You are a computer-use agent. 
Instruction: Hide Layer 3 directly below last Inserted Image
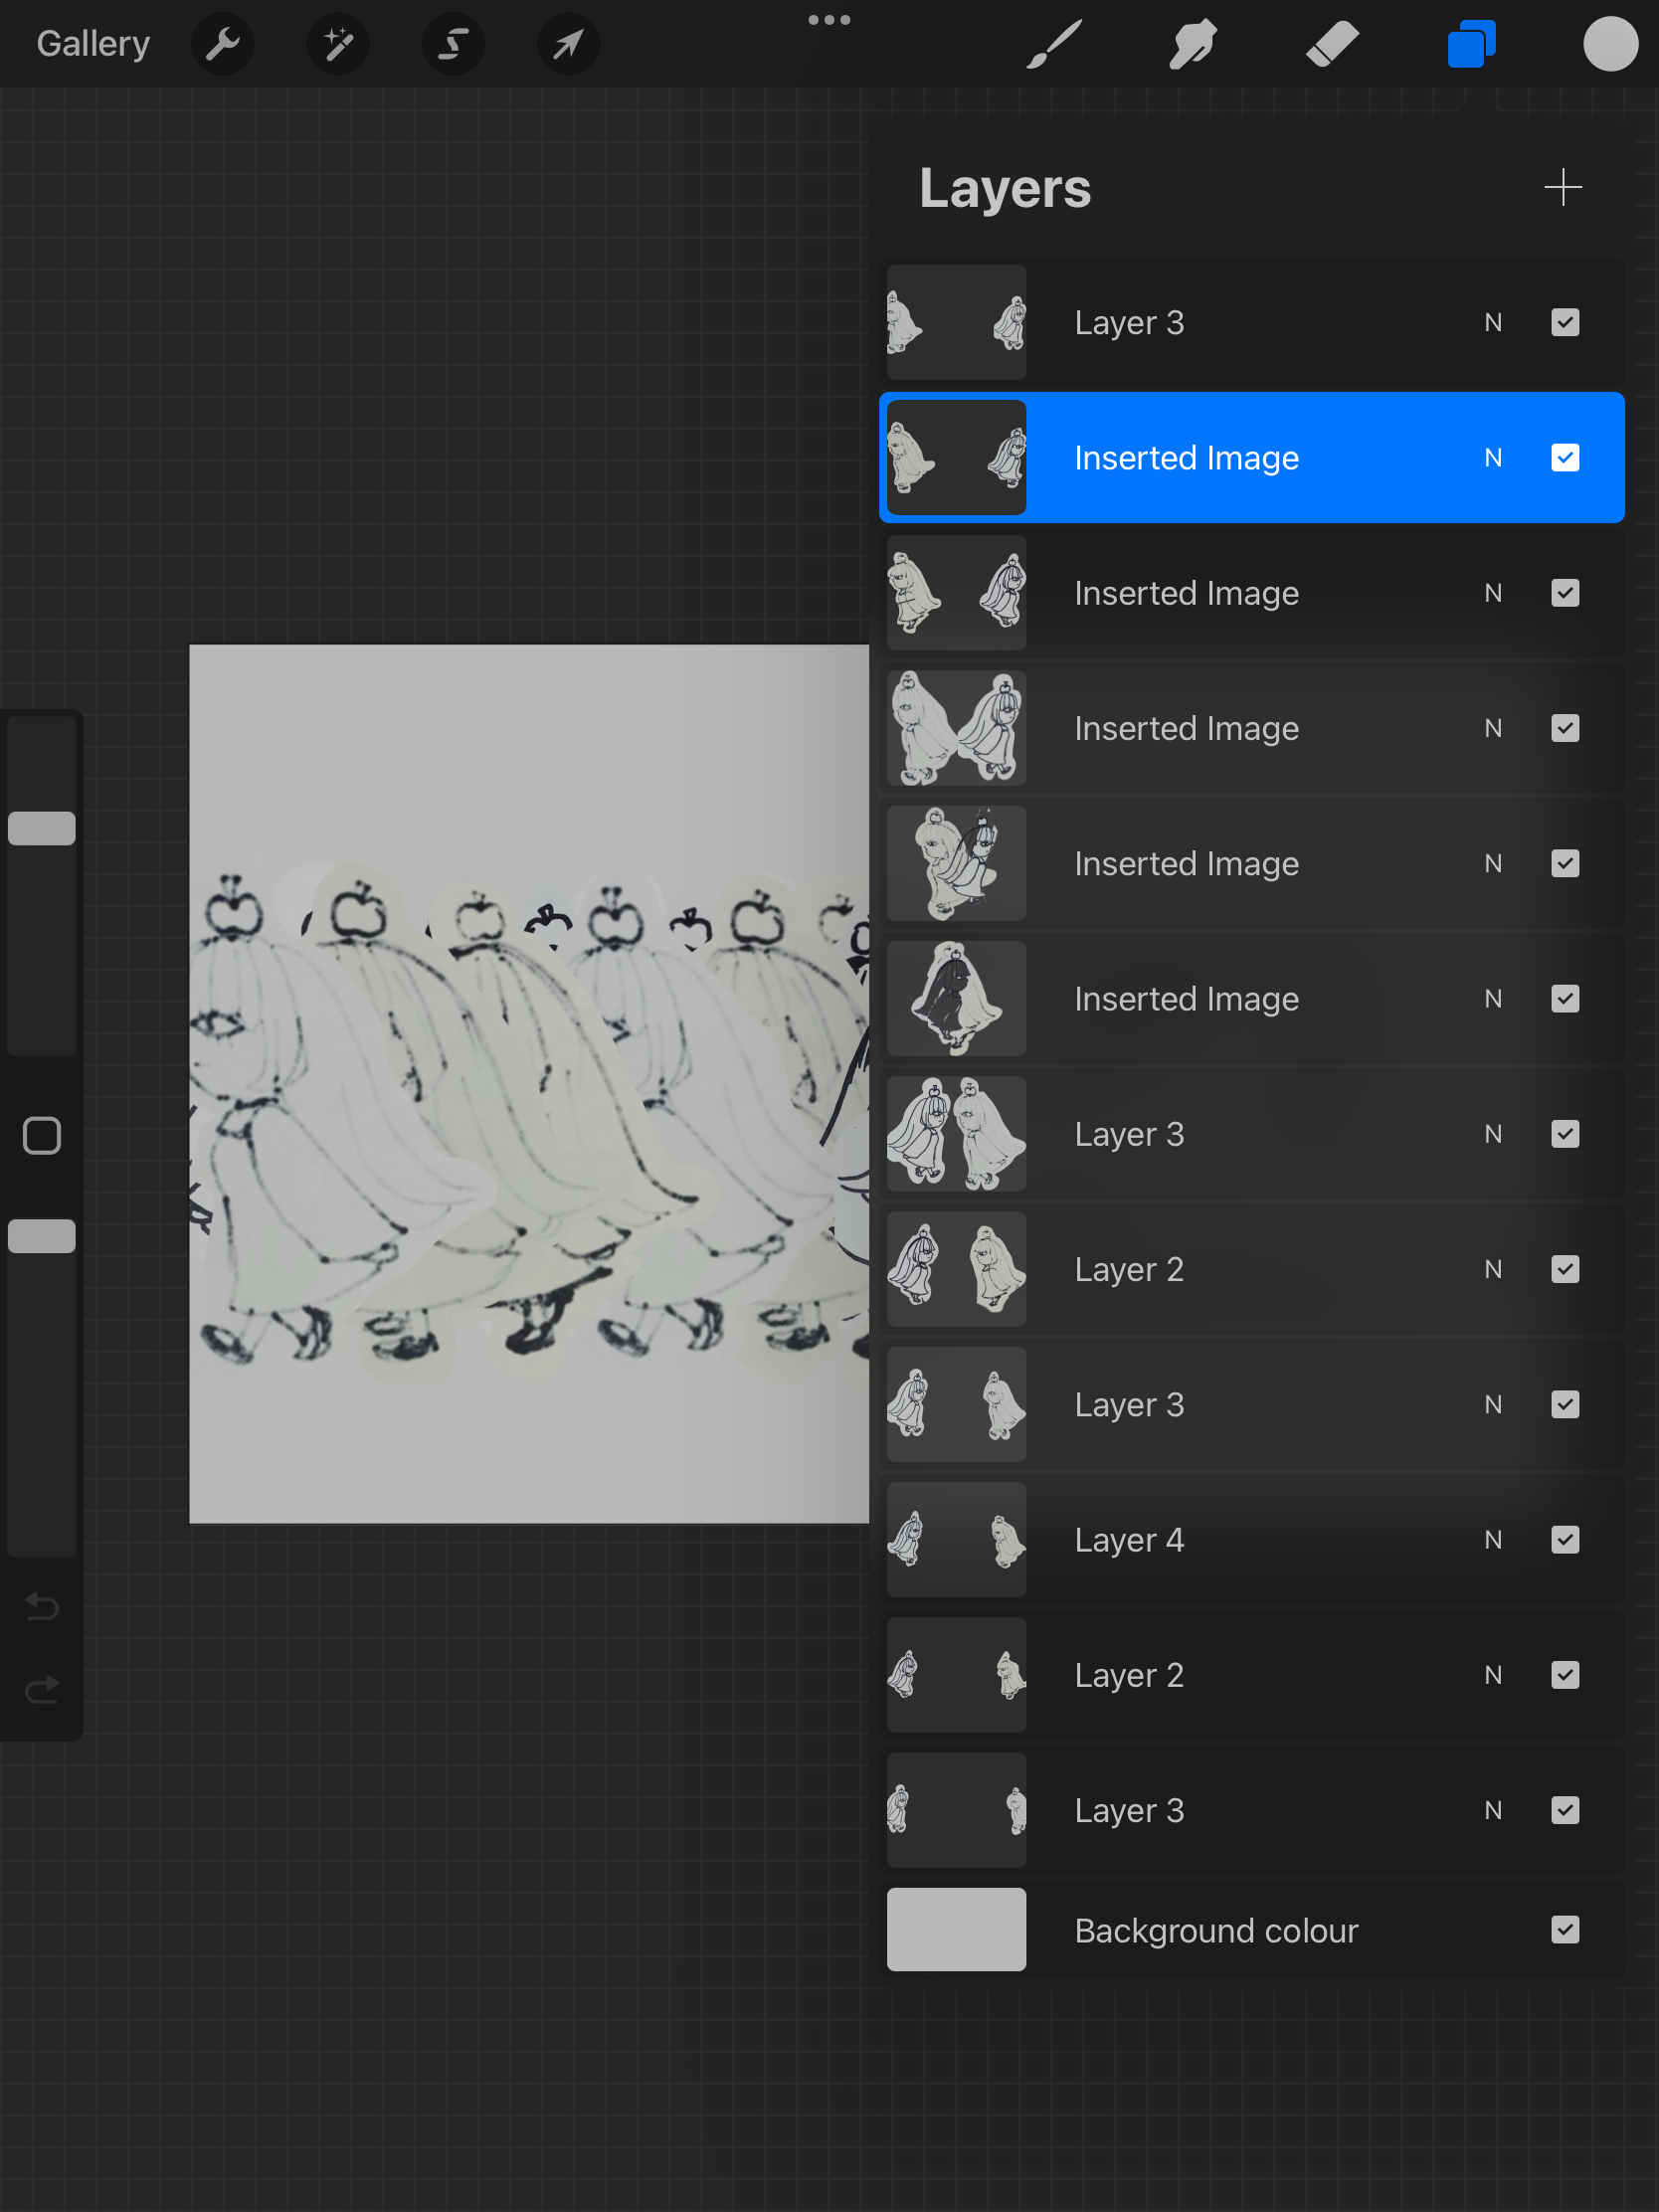point(1565,1134)
